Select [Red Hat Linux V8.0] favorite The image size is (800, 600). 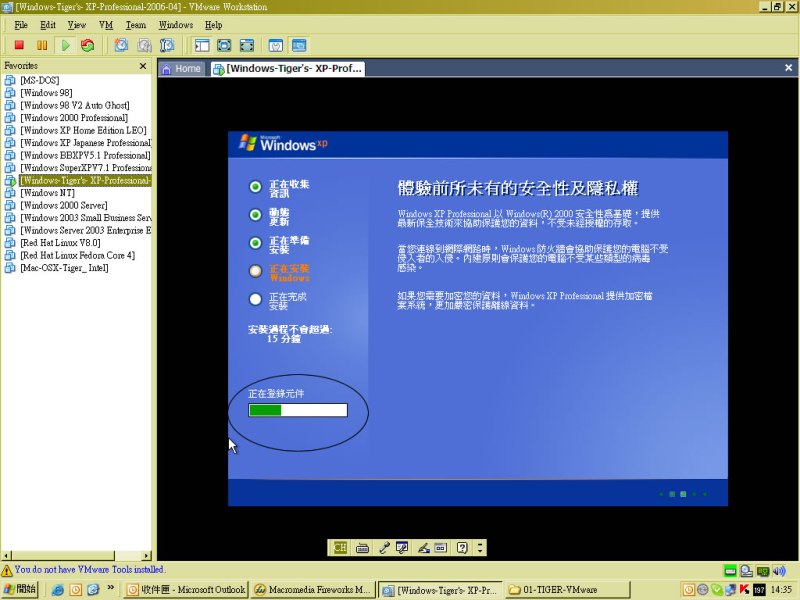click(60, 243)
